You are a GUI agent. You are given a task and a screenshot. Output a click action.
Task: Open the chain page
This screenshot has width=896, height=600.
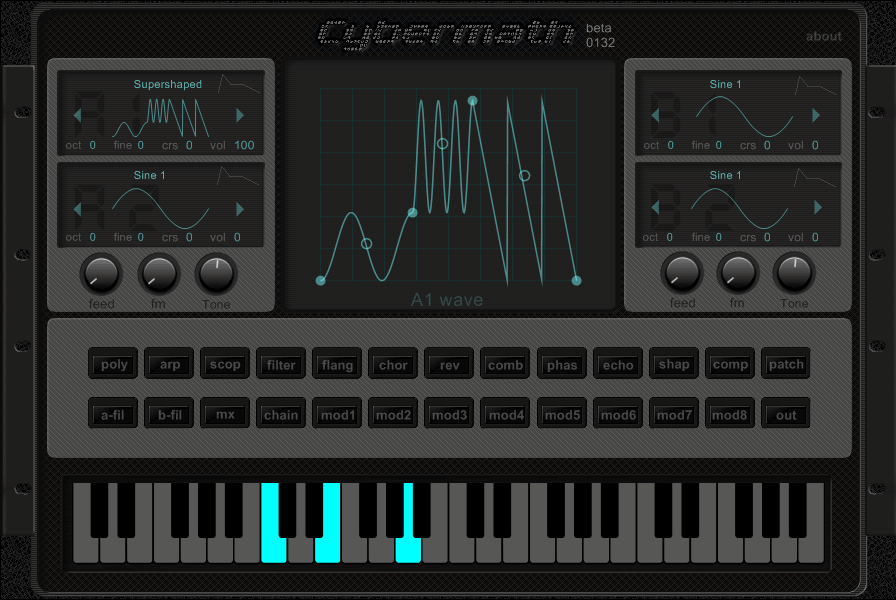pyautogui.click(x=281, y=414)
